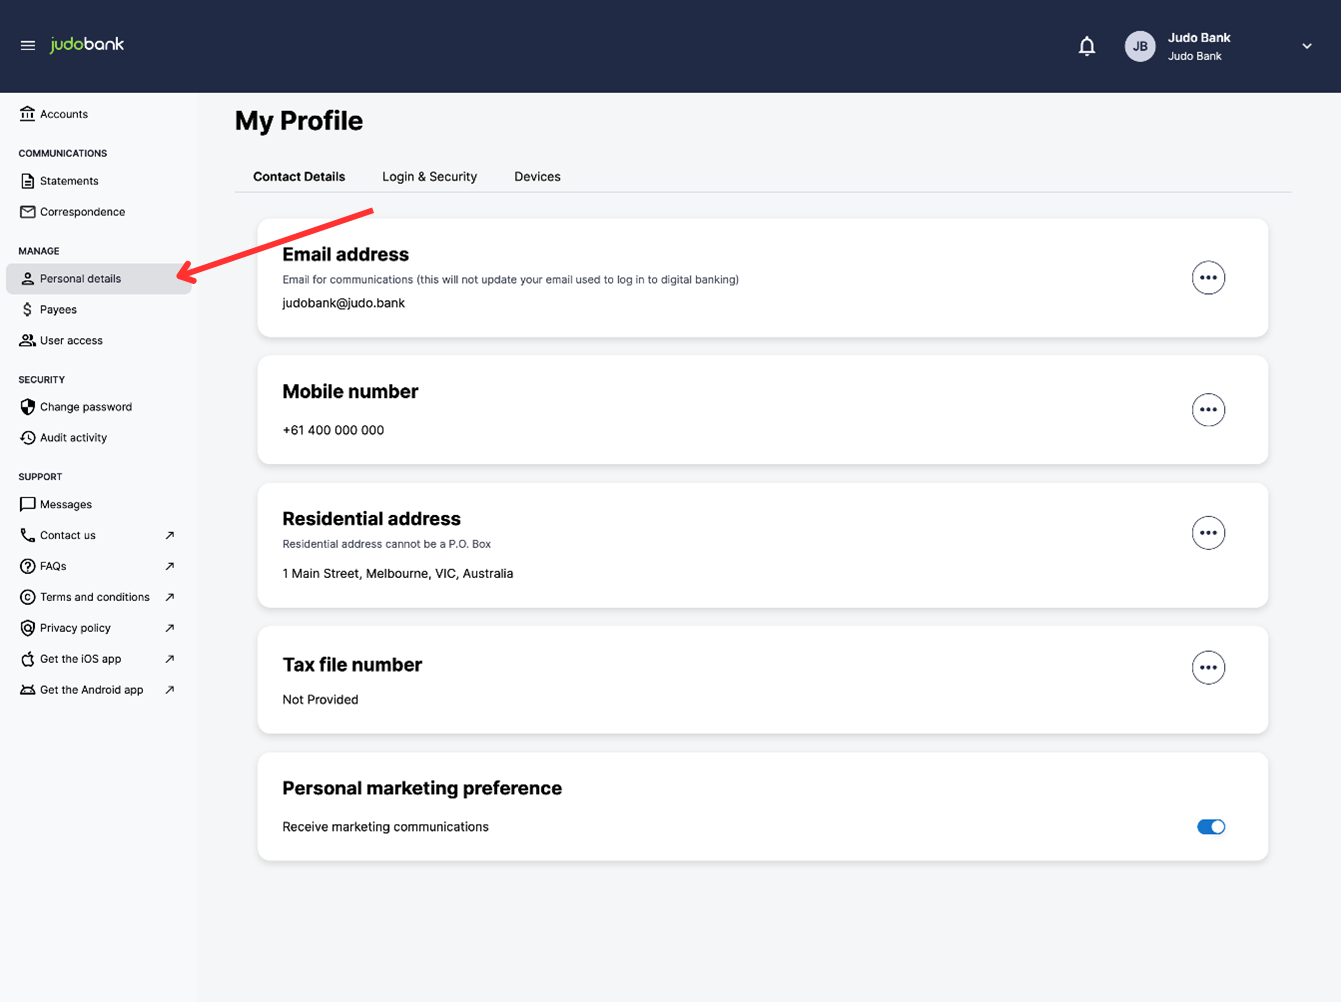Screen dimensions: 1341x1002
Task: Click Get the iOS app label
Action: 80,659
